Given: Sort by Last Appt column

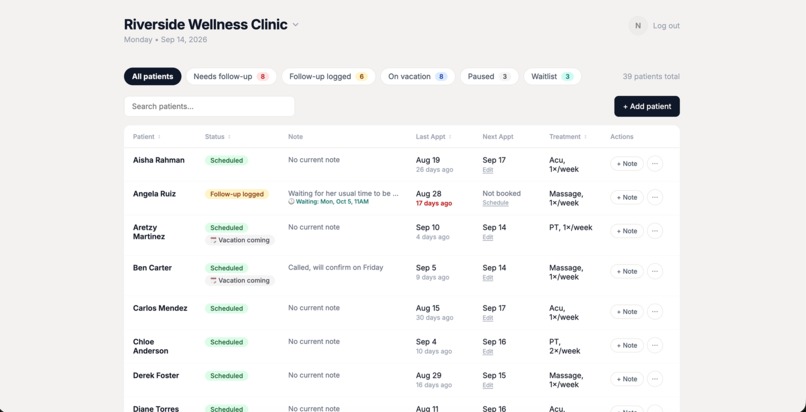Looking at the screenshot, I should (x=433, y=137).
